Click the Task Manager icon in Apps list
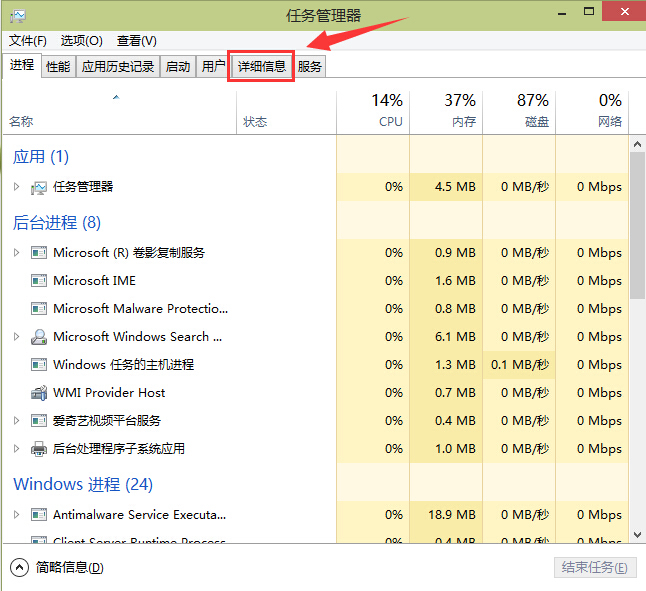This screenshot has width=646, height=591. pyautogui.click(x=39, y=187)
